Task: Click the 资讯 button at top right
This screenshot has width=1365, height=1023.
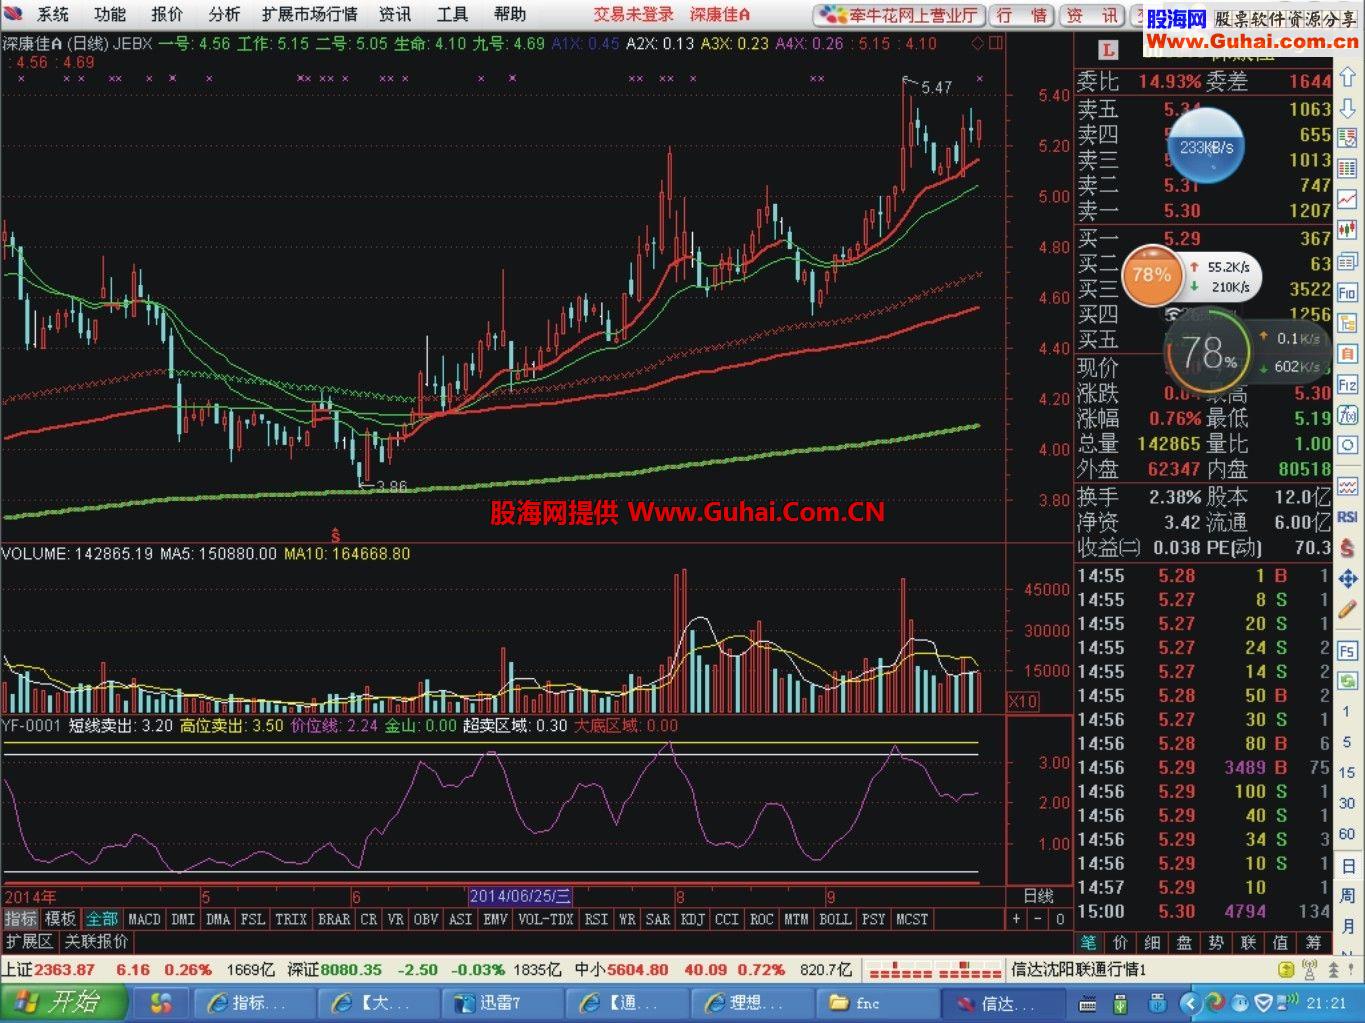Action: (x=1092, y=15)
